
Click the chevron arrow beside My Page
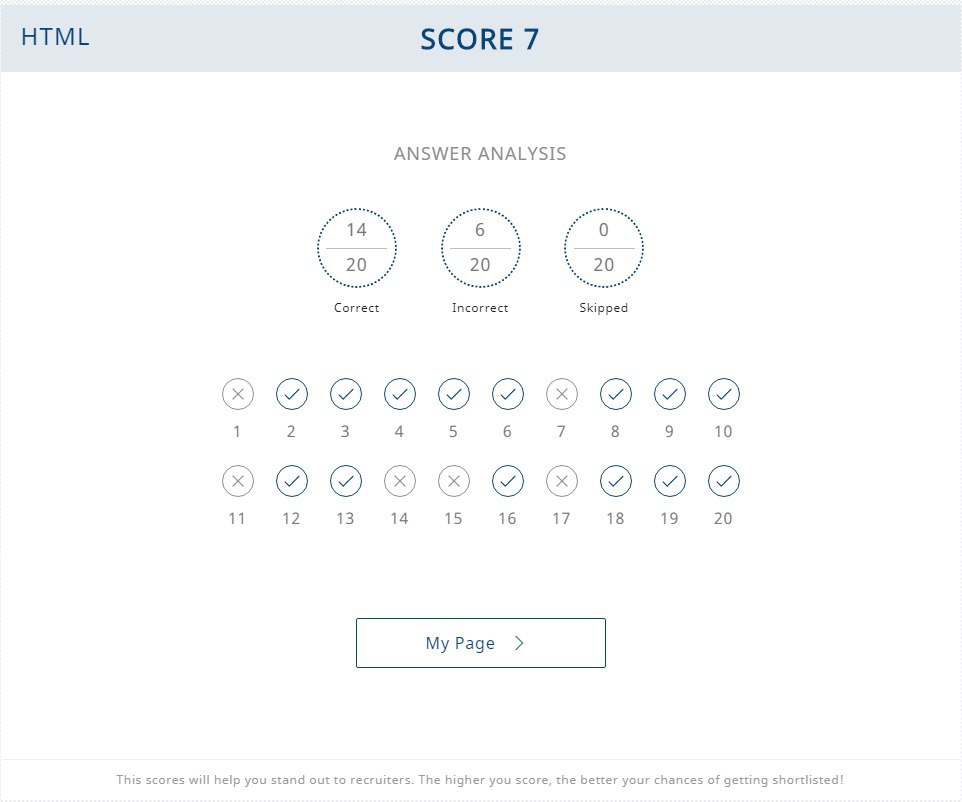pos(519,643)
